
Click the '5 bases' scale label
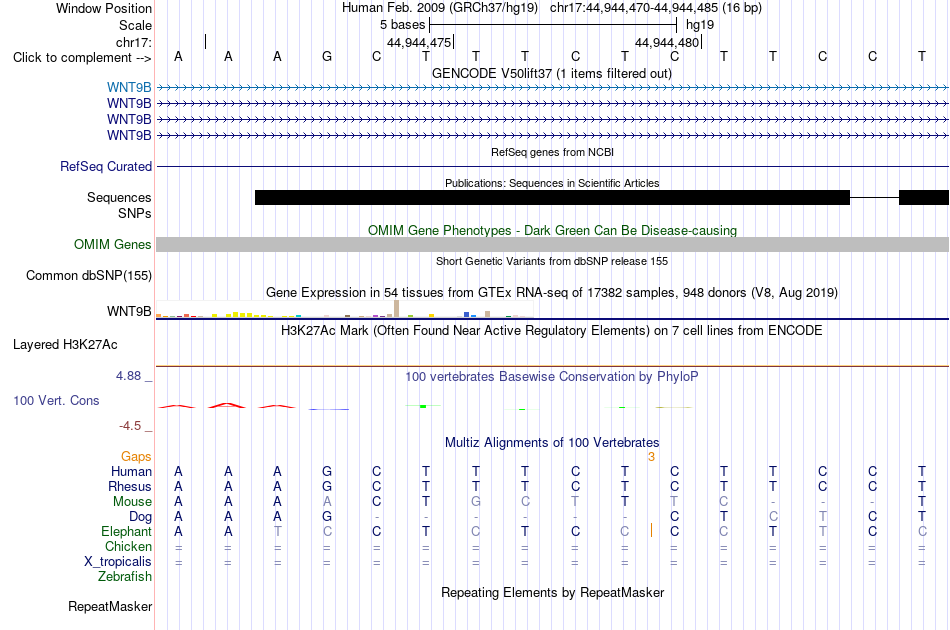(402, 25)
